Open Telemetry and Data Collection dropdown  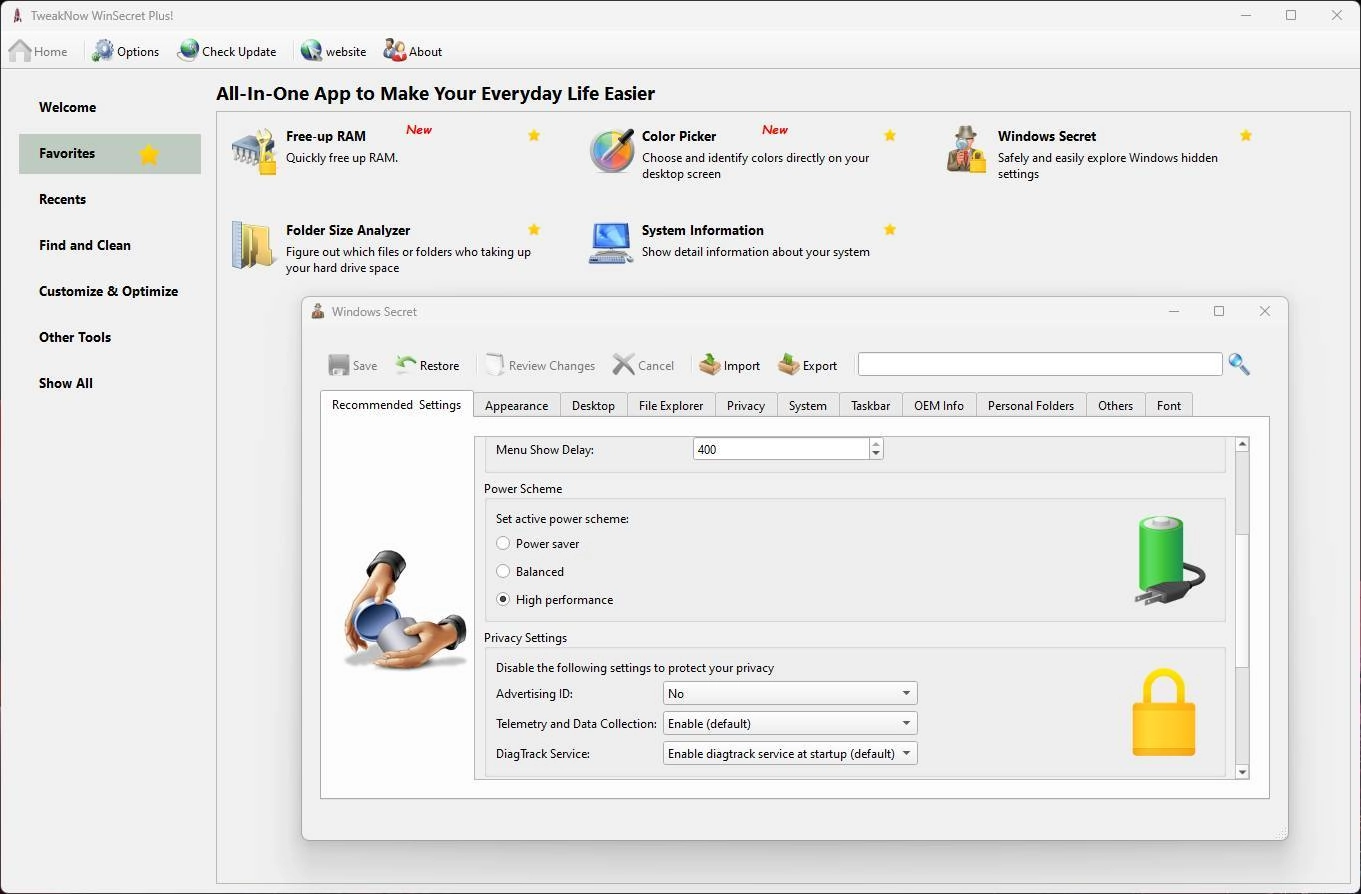click(790, 723)
